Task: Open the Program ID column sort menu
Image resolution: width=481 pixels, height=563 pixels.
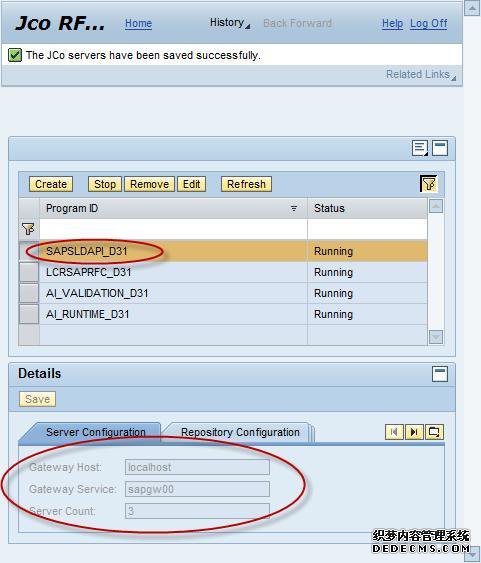Action: pos(294,208)
